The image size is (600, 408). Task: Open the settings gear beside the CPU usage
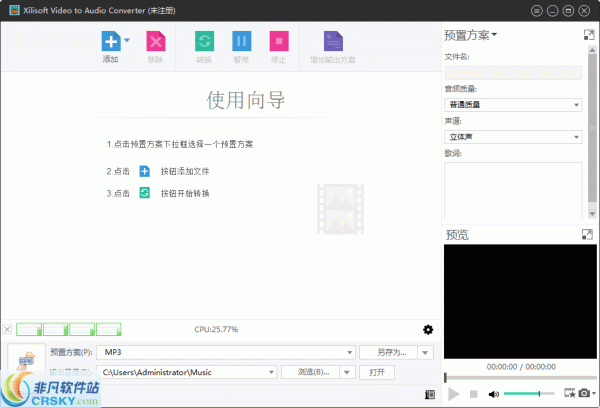coord(428,330)
